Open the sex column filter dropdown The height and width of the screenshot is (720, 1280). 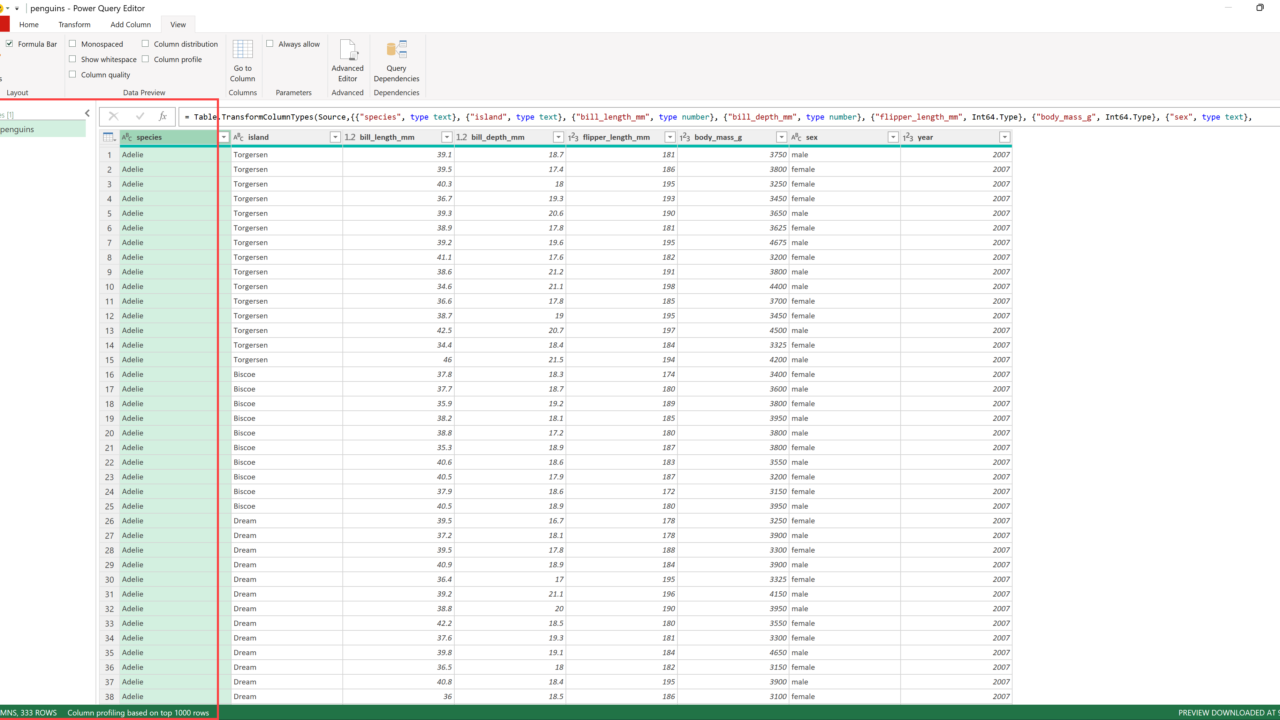tap(892, 137)
